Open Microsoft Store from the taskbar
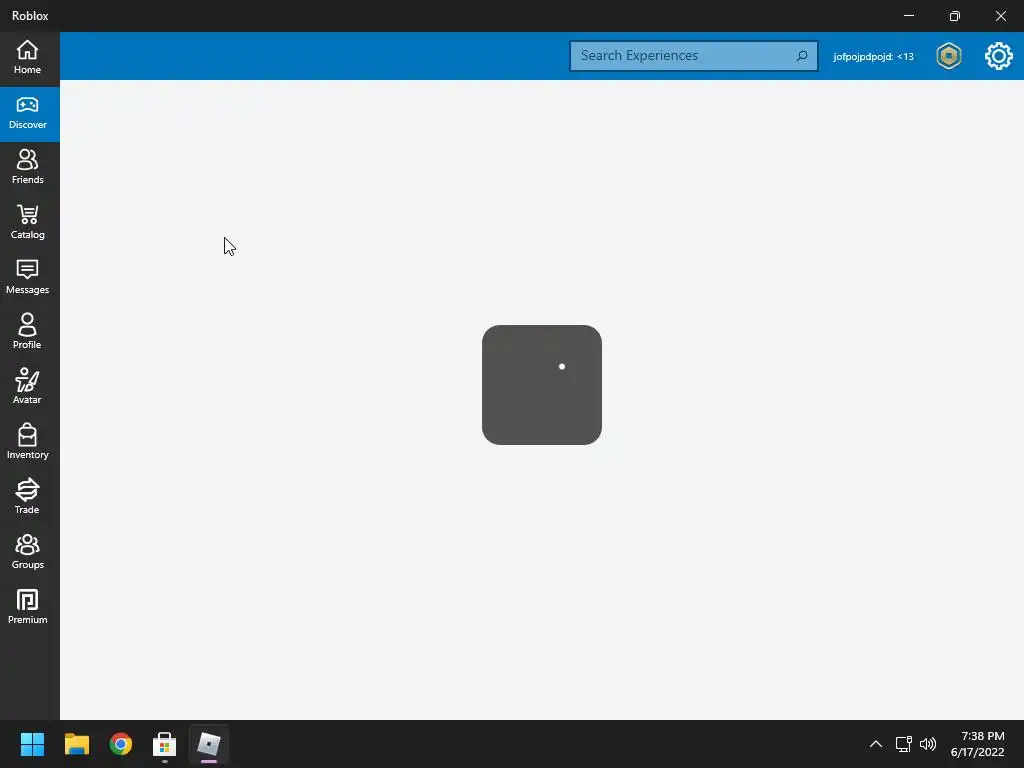 click(x=165, y=744)
